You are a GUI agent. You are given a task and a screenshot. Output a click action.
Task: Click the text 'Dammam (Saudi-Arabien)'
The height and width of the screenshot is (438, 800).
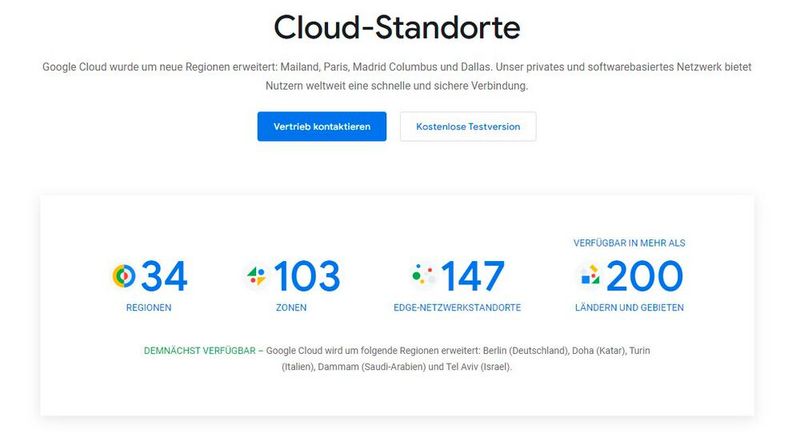click(x=371, y=367)
